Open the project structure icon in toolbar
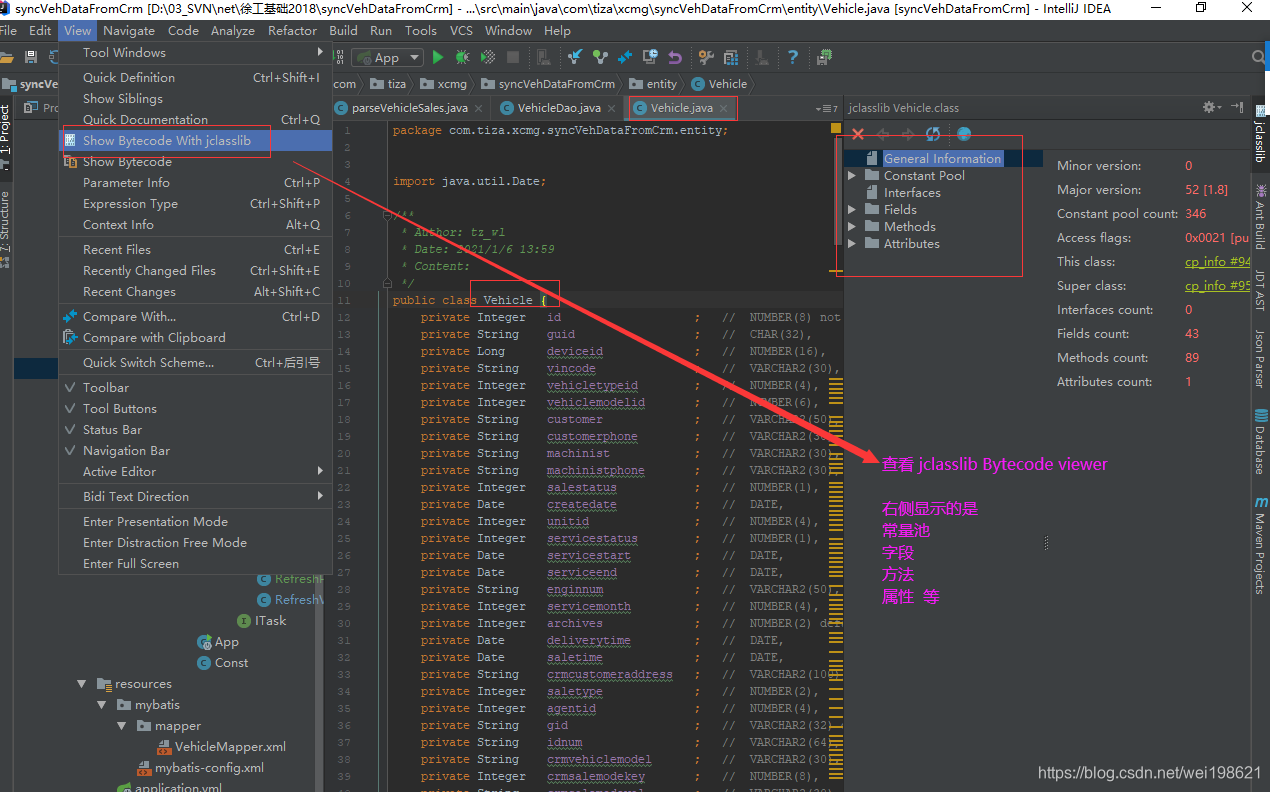The image size is (1270, 792). pyautogui.click(x=731, y=57)
